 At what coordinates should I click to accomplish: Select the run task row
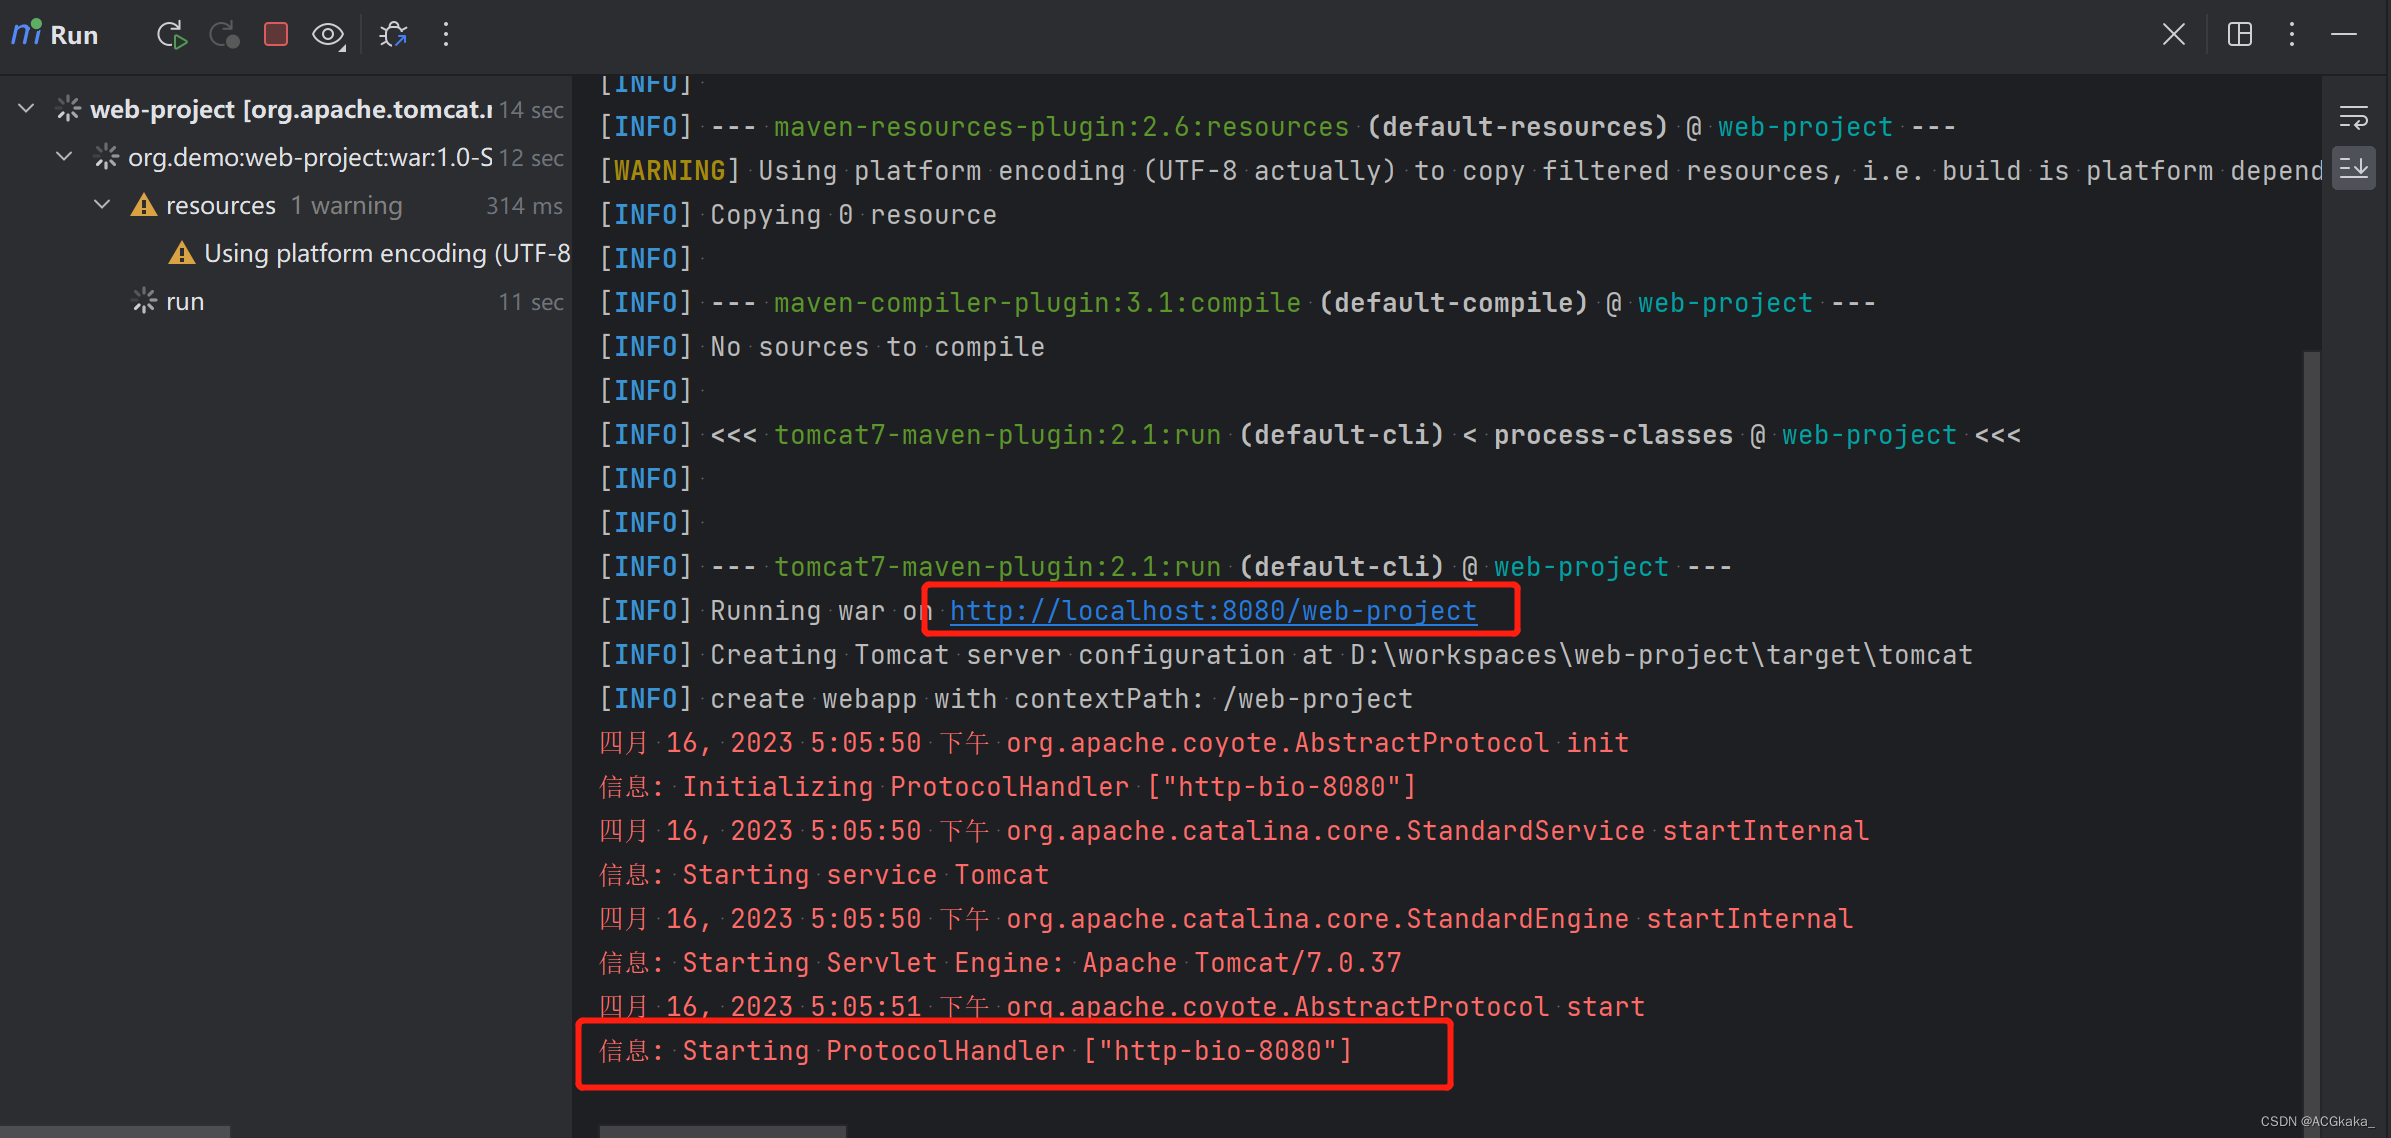286,301
